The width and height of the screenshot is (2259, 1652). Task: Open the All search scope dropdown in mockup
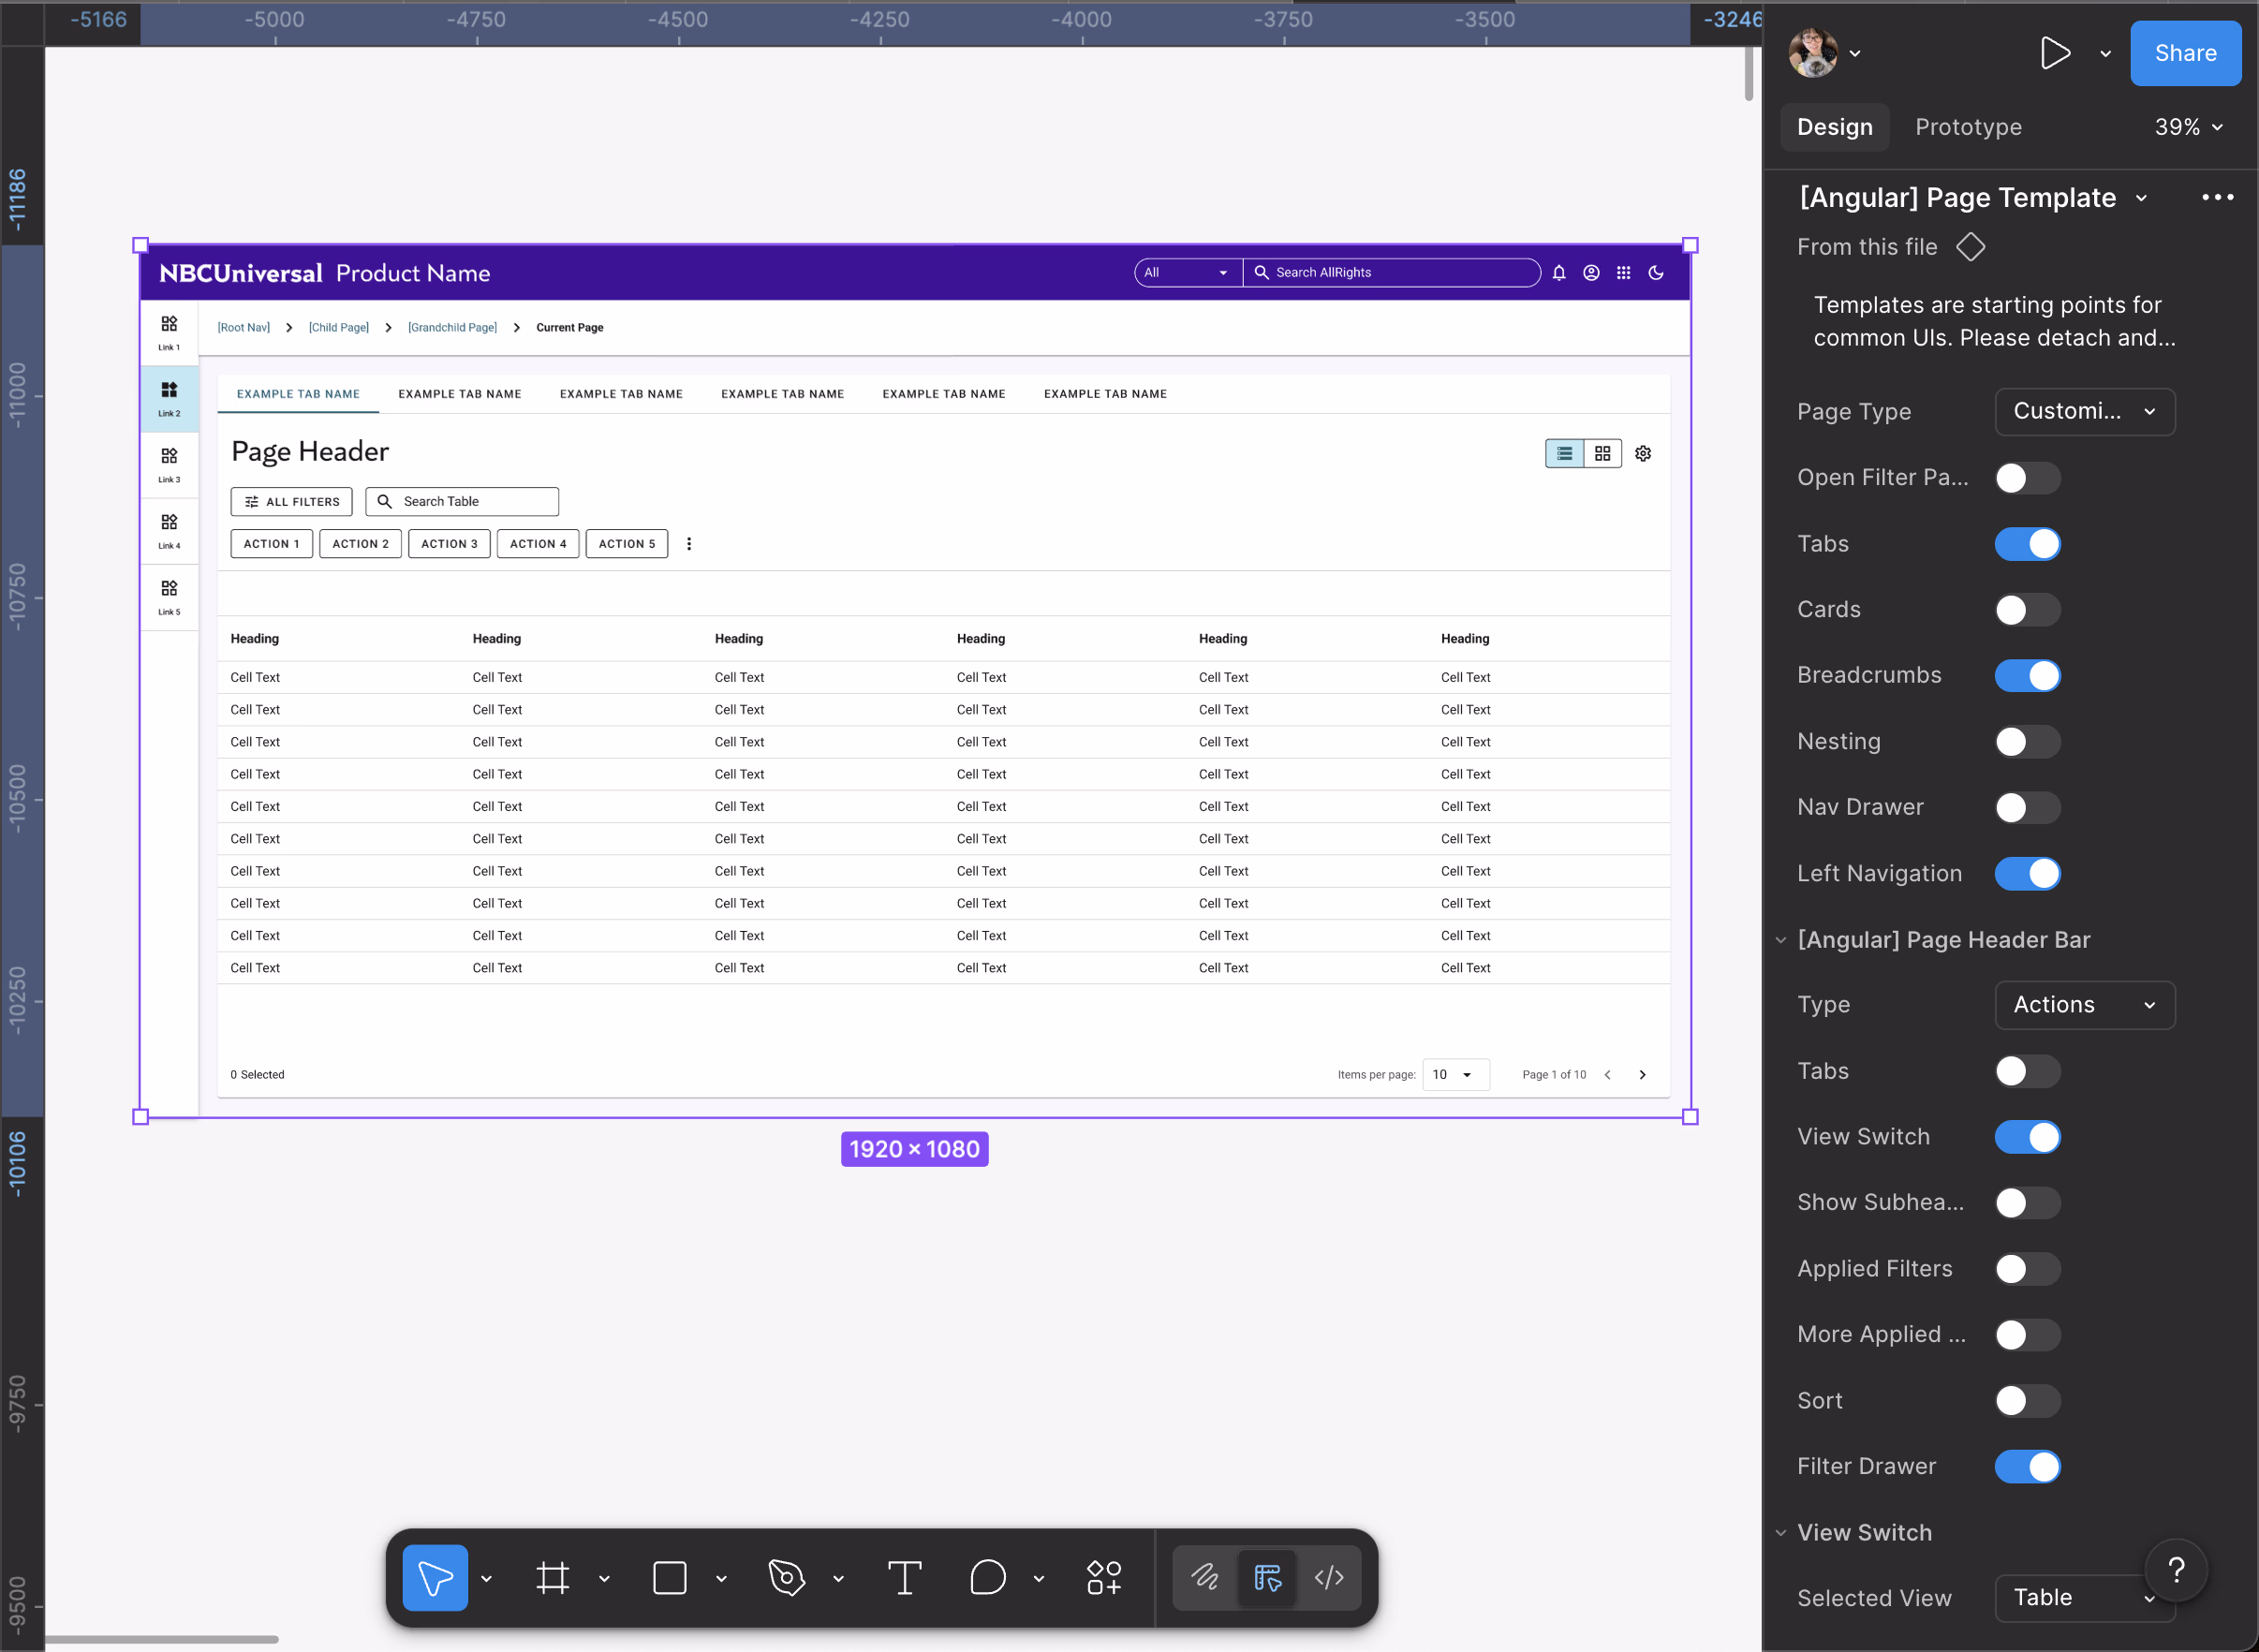coord(1188,272)
